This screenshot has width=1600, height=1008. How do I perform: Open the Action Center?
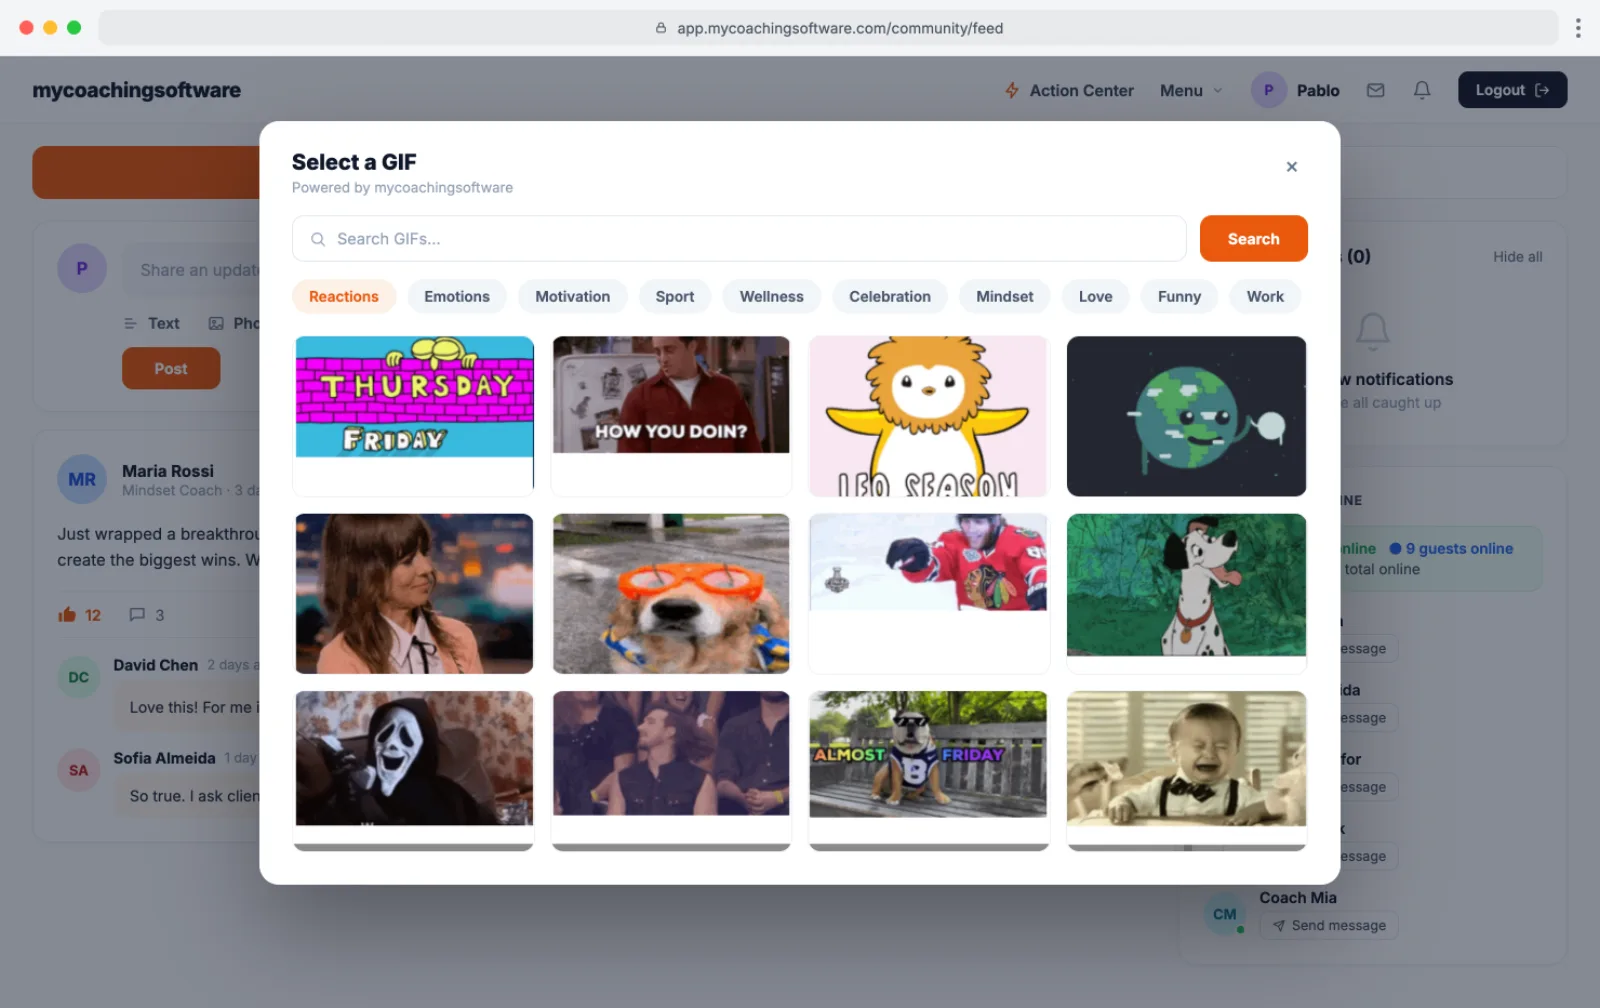point(1069,90)
